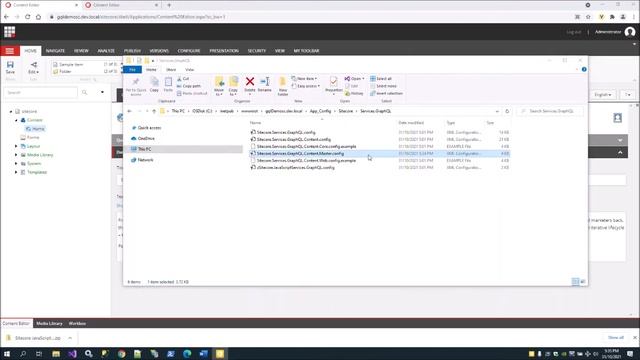
Task: Click the Explorer help question icon
Action: [584, 69]
